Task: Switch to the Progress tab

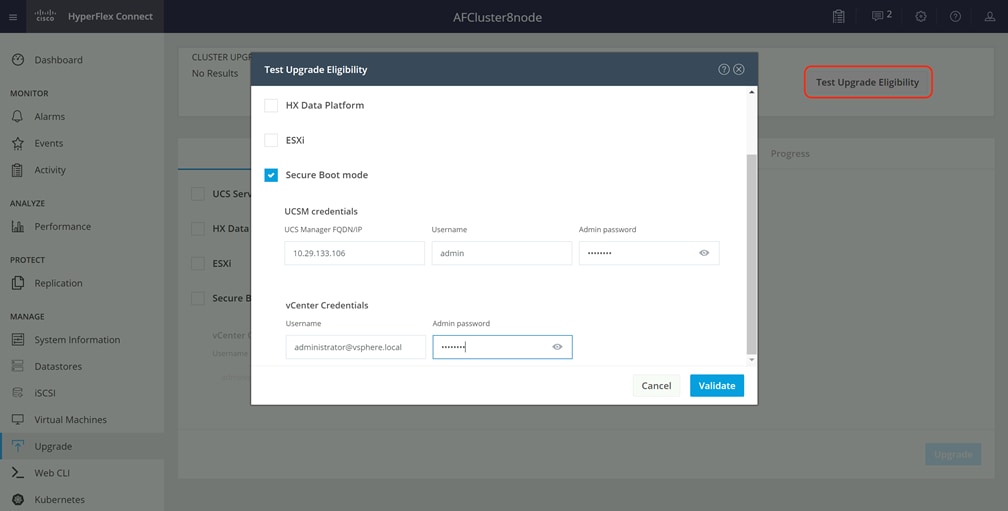Action: coord(790,154)
